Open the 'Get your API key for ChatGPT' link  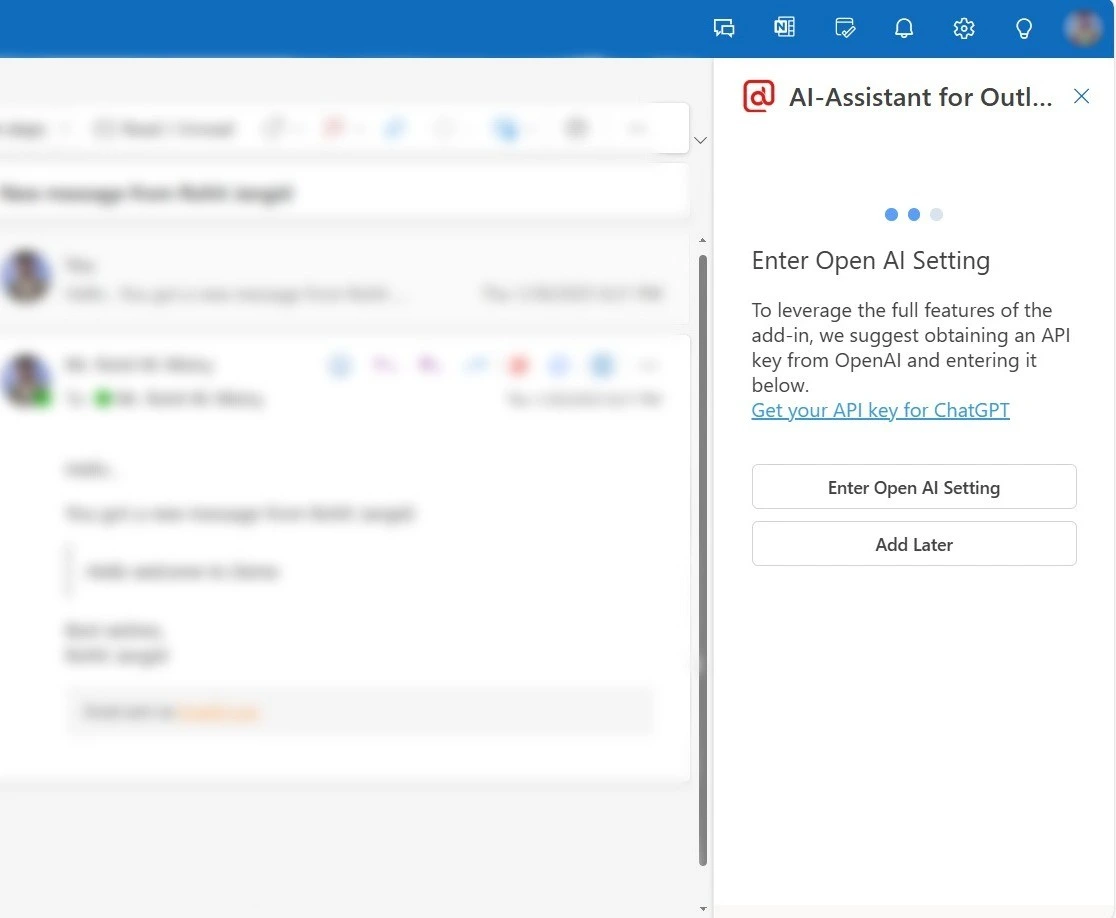[880, 411]
